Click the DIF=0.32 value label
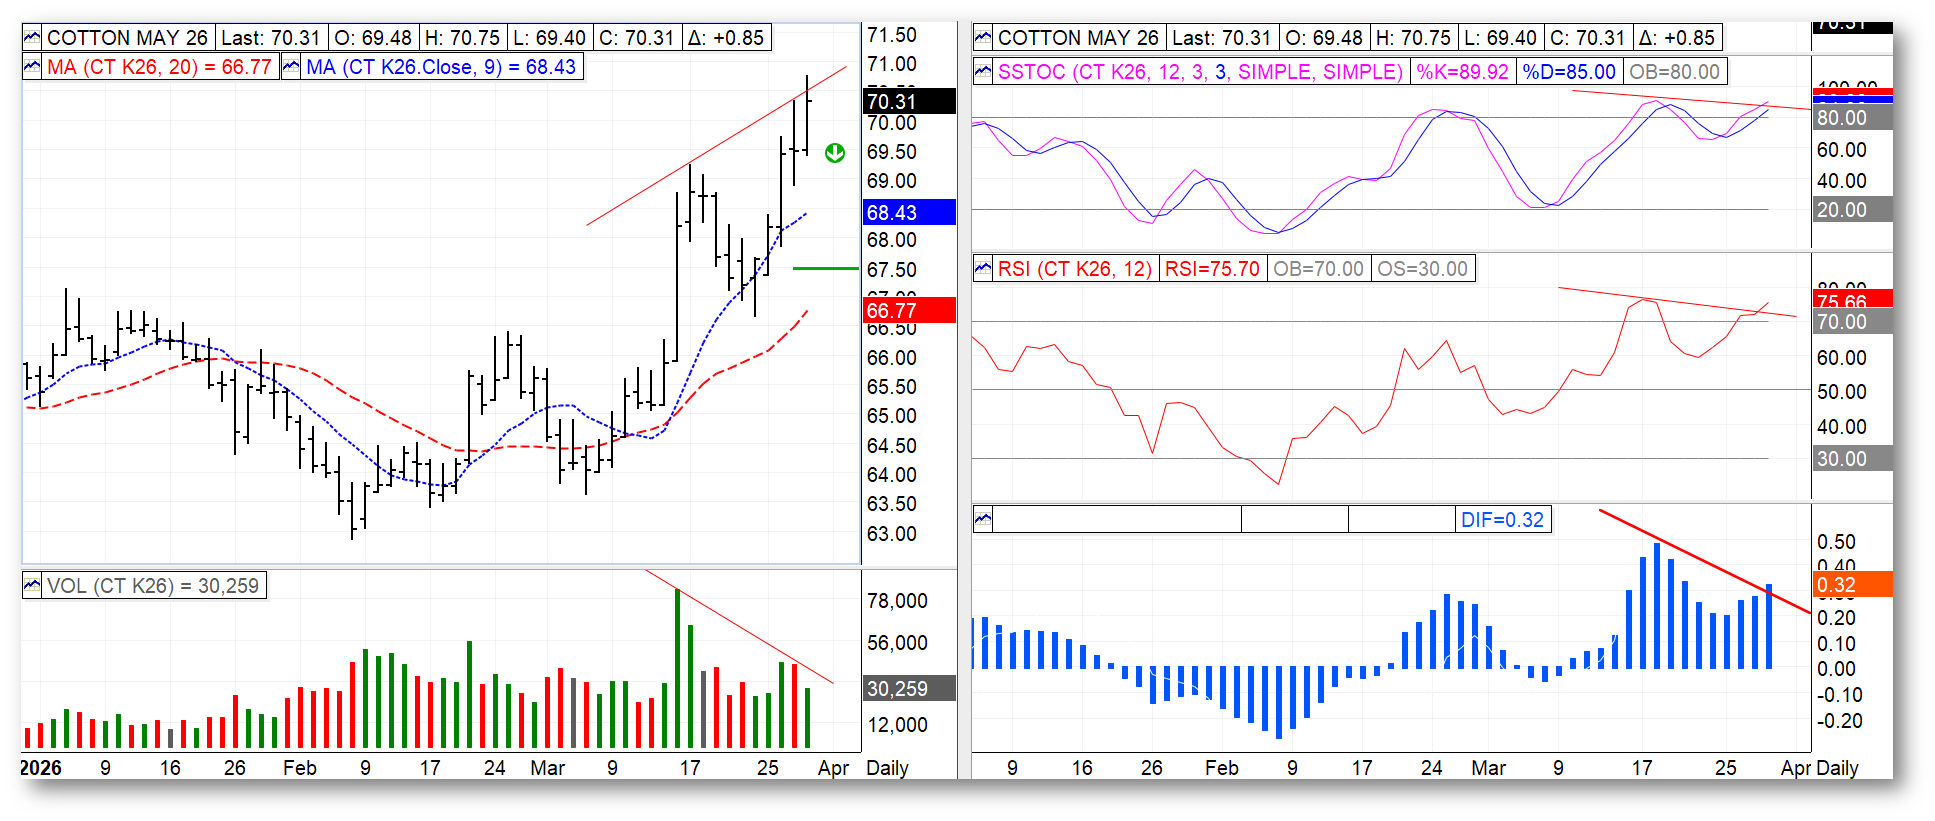The height and width of the screenshot is (821, 1935). (x=1502, y=520)
